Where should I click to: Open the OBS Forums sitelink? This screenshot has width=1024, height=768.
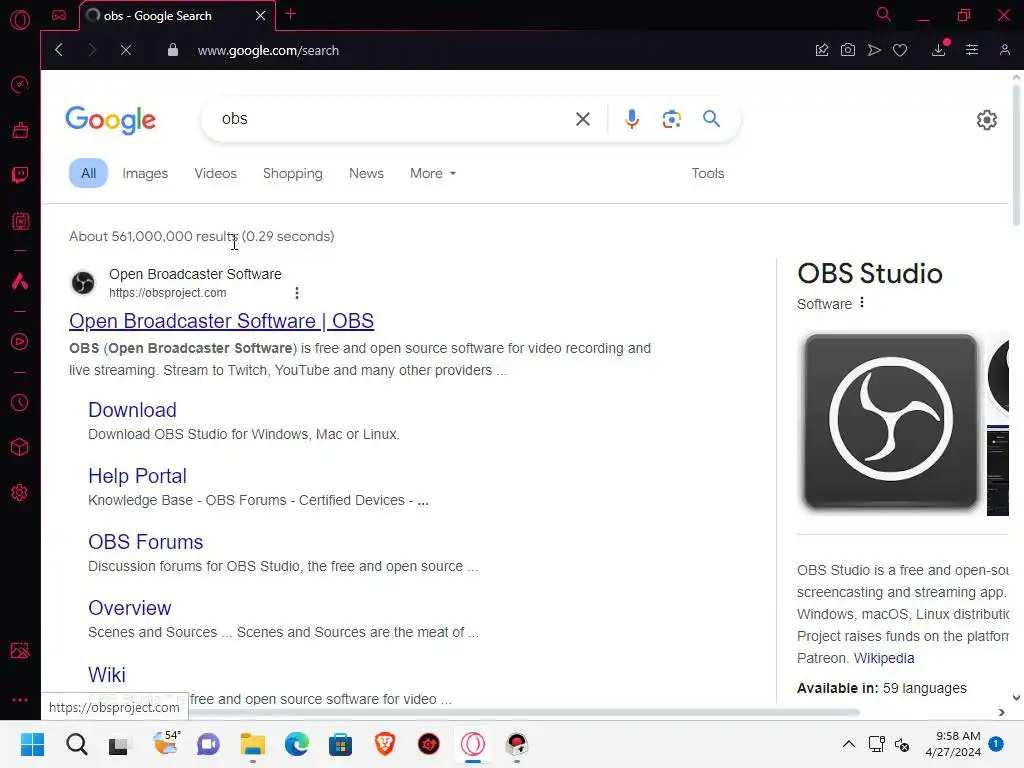146,542
